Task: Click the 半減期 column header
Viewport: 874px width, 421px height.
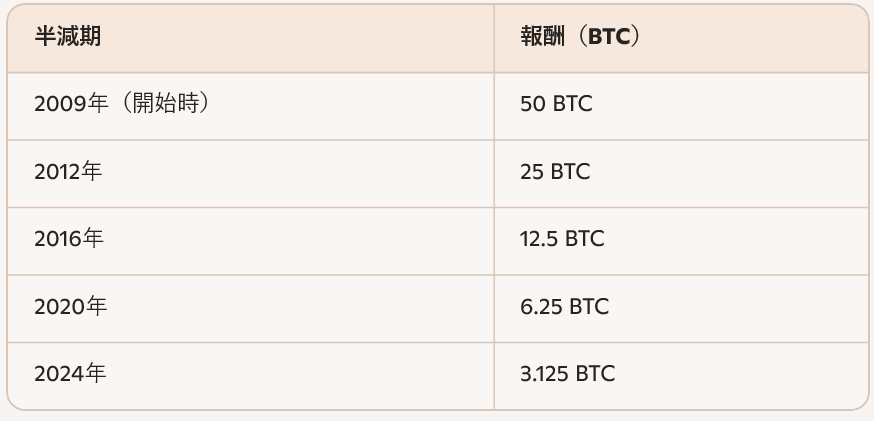Action: pos(68,37)
